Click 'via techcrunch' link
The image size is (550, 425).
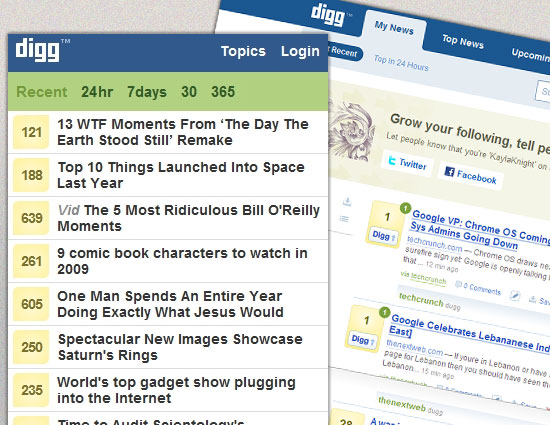[423, 278]
